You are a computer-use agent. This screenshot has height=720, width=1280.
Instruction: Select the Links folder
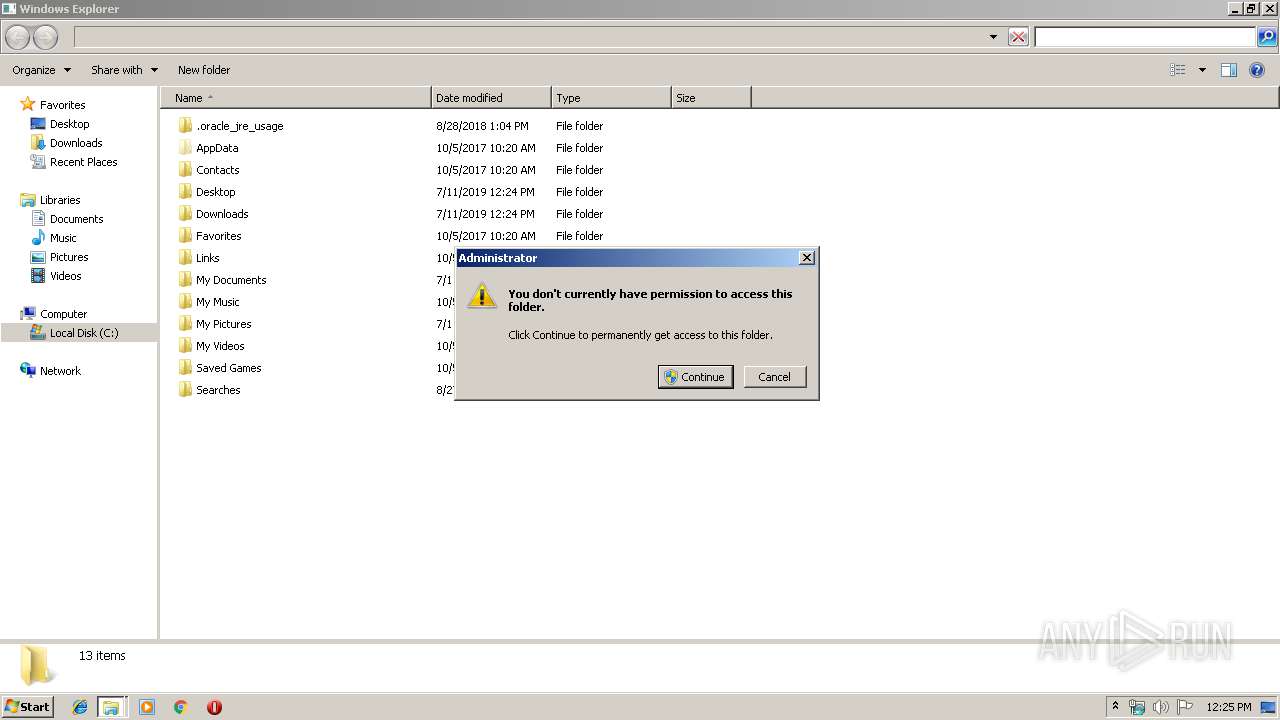click(x=207, y=258)
